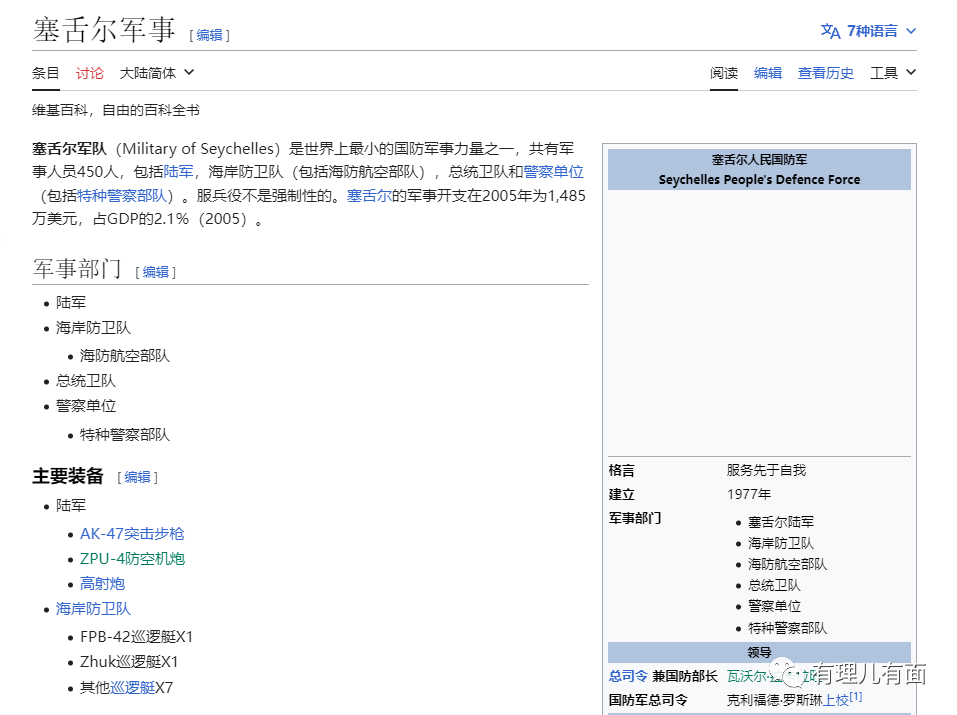The width and height of the screenshot is (957, 715).
Task: Edit the 主要装备 section
Action: (138, 477)
